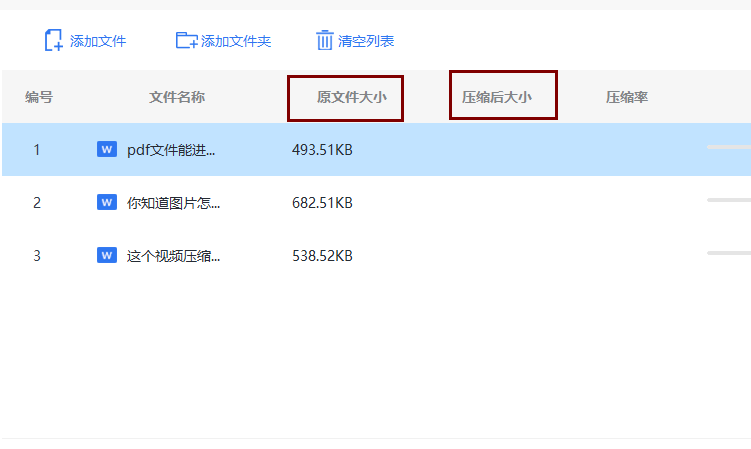751x449 pixels.
Task: Click the 清空列表 label
Action: tap(366, 41)
